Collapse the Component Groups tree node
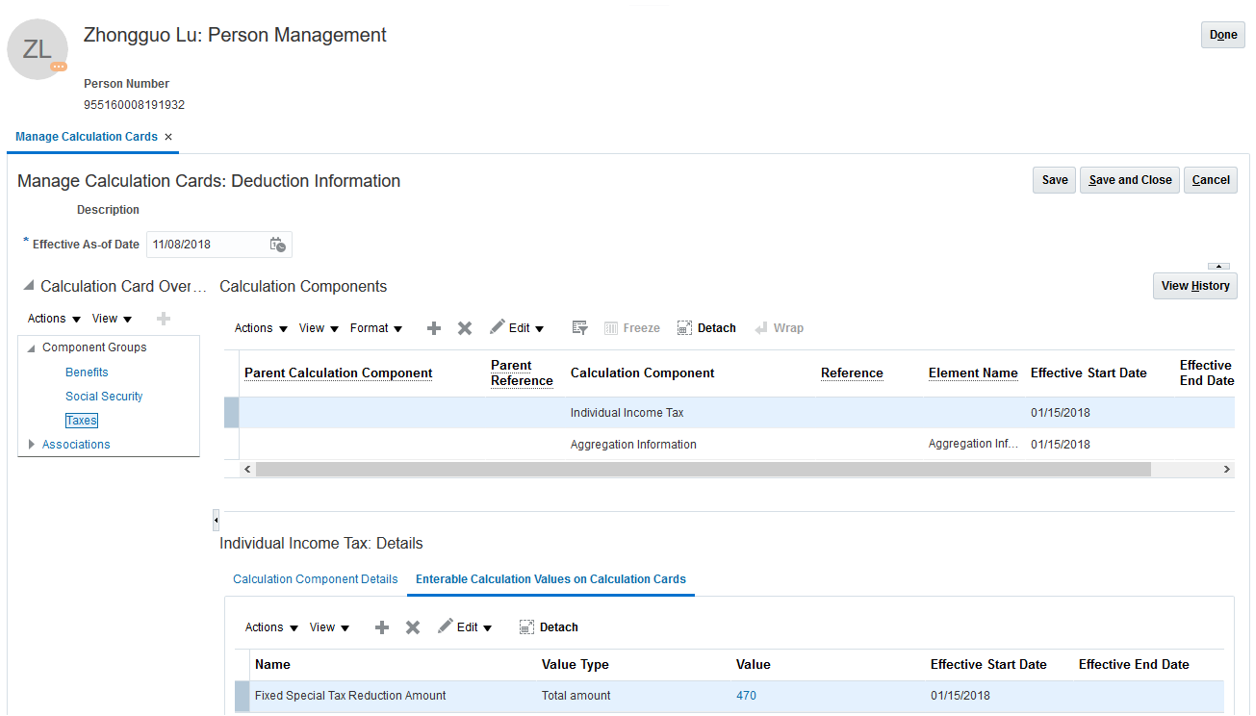Image resolution: width=1256 pixels, height=716 pixels. click(31, 348)
